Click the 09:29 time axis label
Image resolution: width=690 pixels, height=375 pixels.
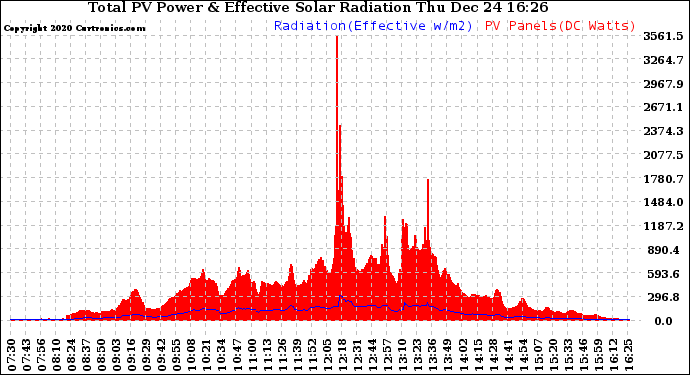tap(147, 355)
